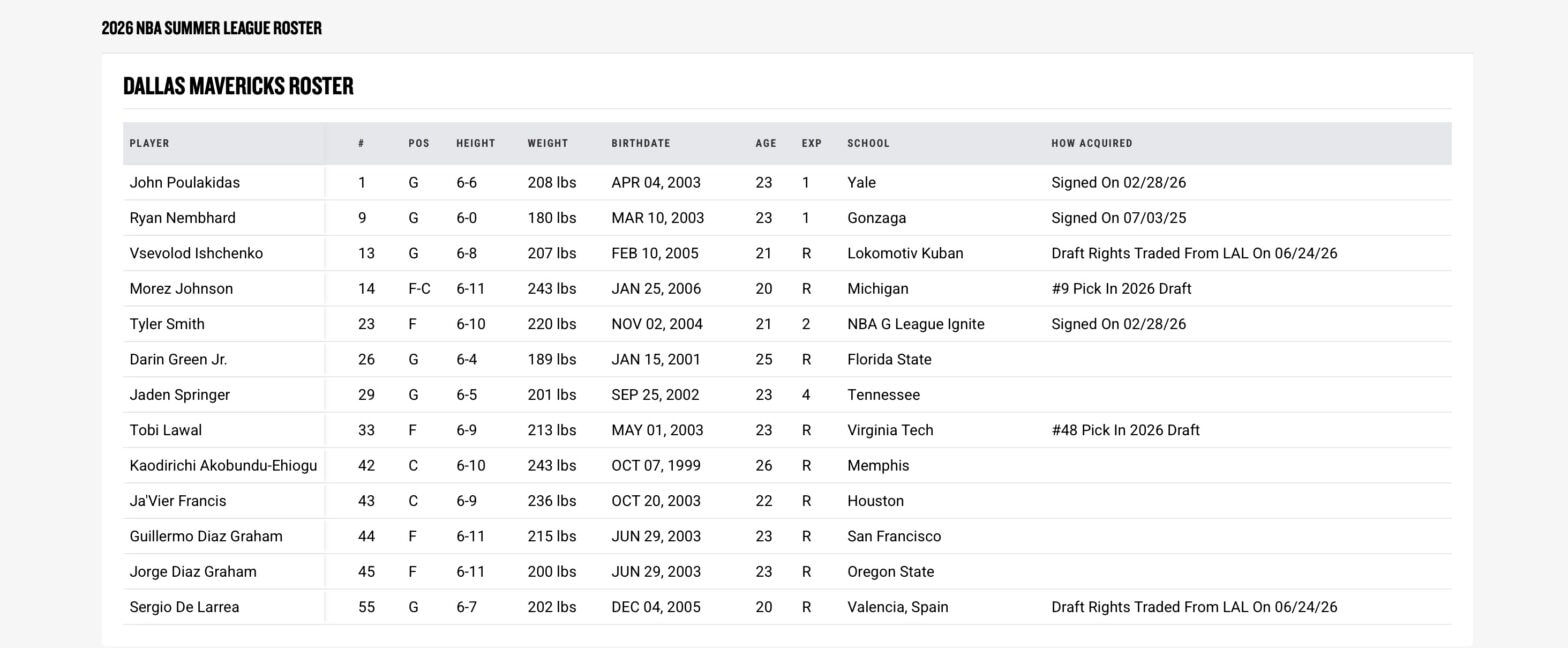Select Sergio De Larrea's name
Viewport: 1568px width, 648px height.
184,607
